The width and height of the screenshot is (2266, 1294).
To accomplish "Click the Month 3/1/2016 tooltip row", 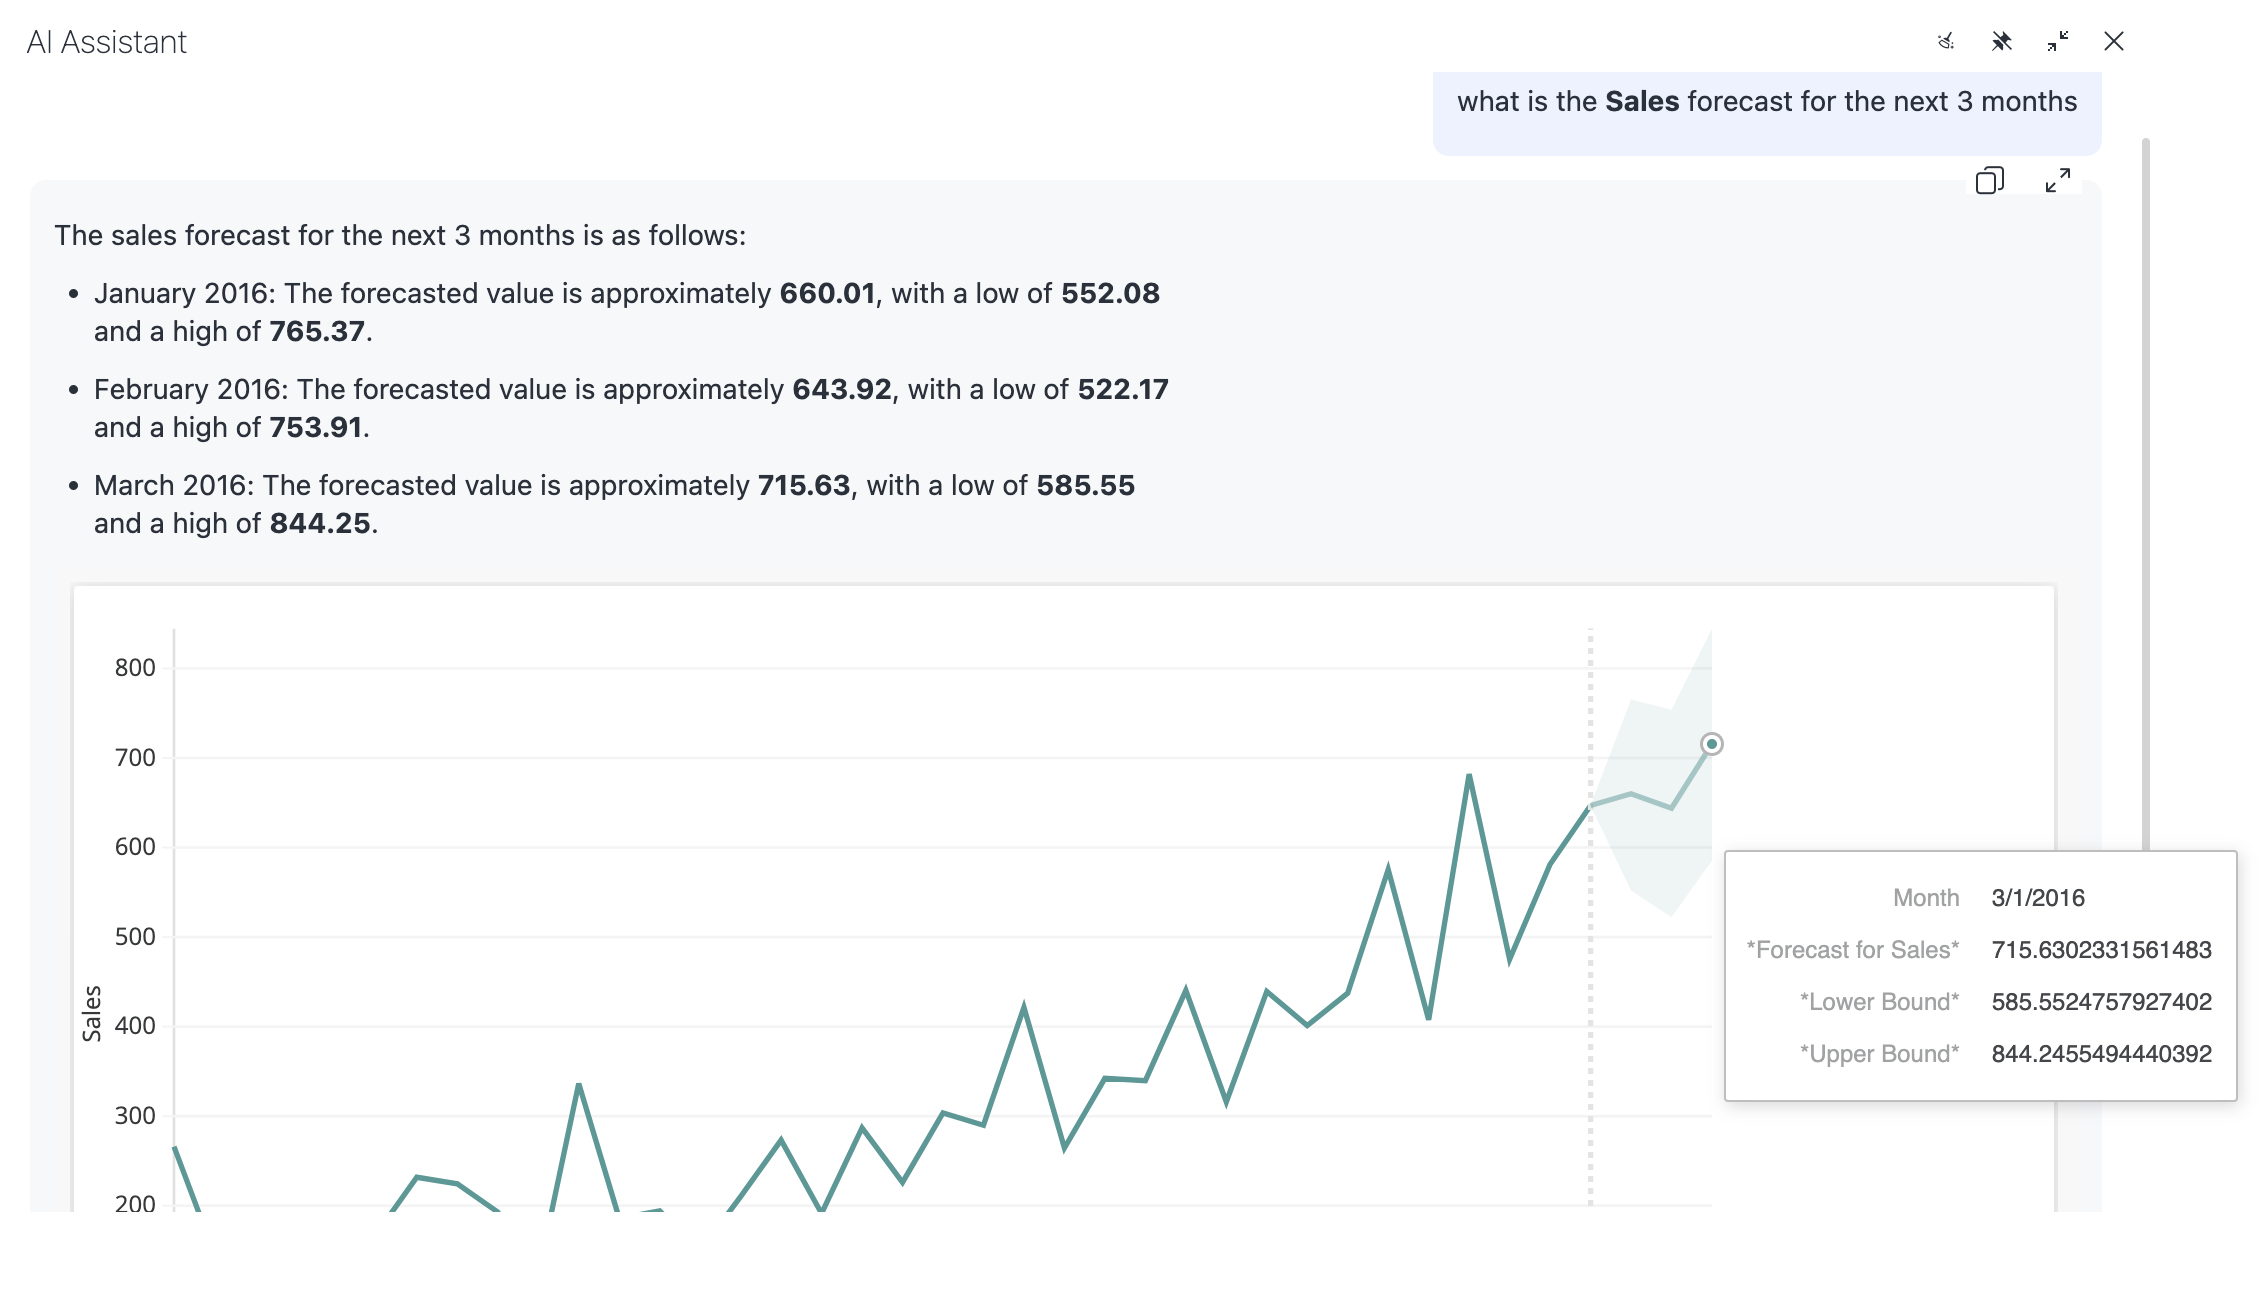I will click(2037, 898).
